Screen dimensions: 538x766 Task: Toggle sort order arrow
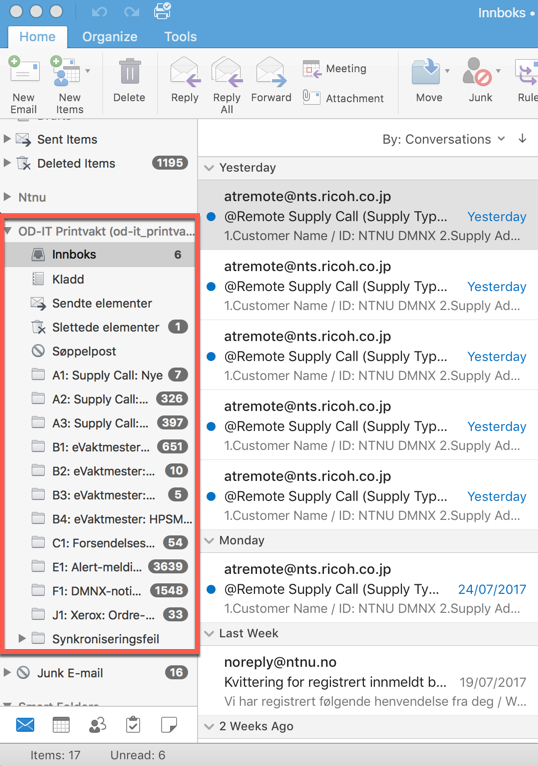coord(522,139)
